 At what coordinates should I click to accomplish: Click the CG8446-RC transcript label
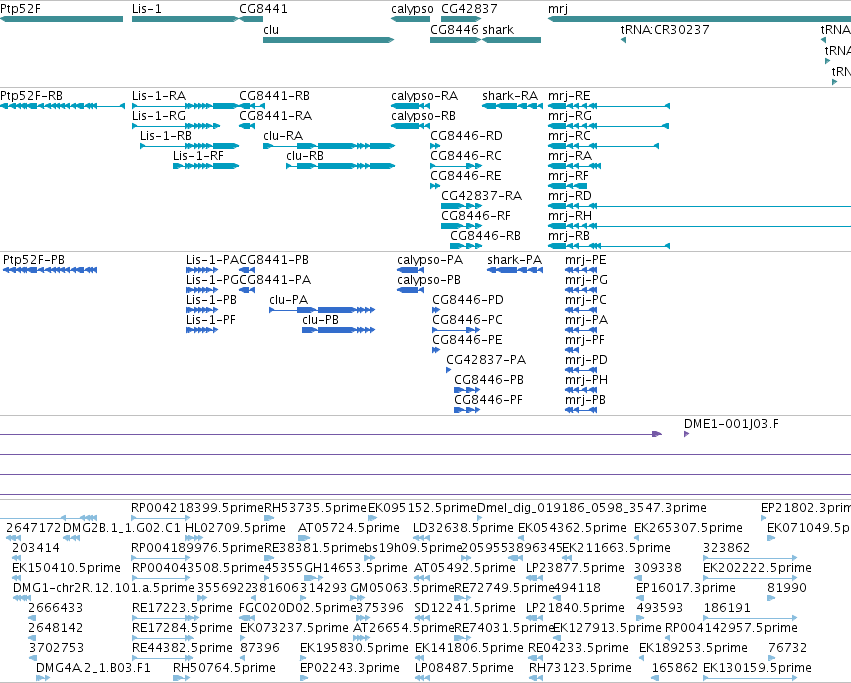click(466, 156)
